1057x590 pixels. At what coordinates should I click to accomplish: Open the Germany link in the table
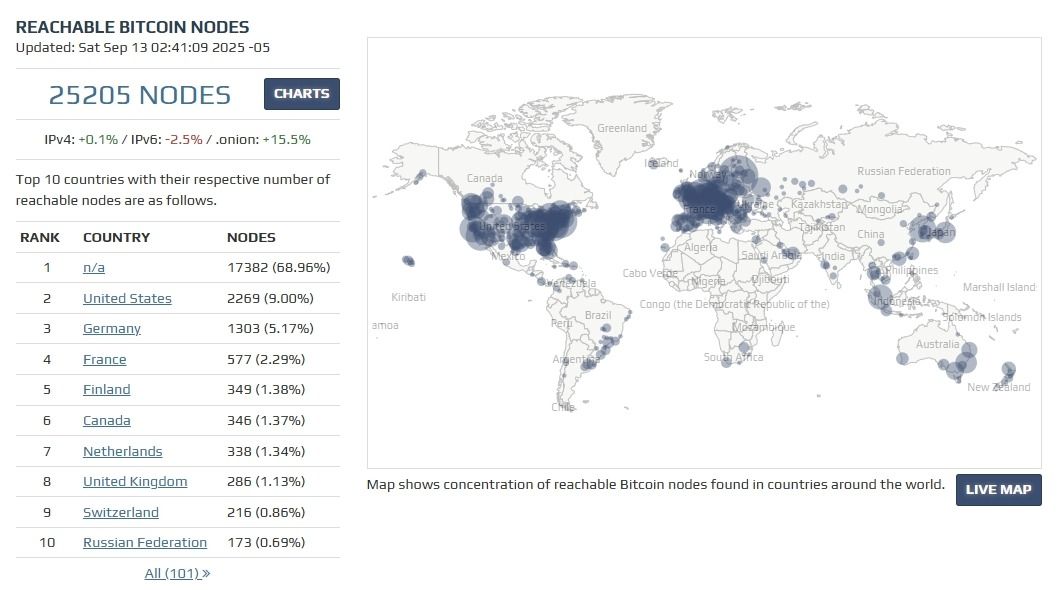point(111,329)
